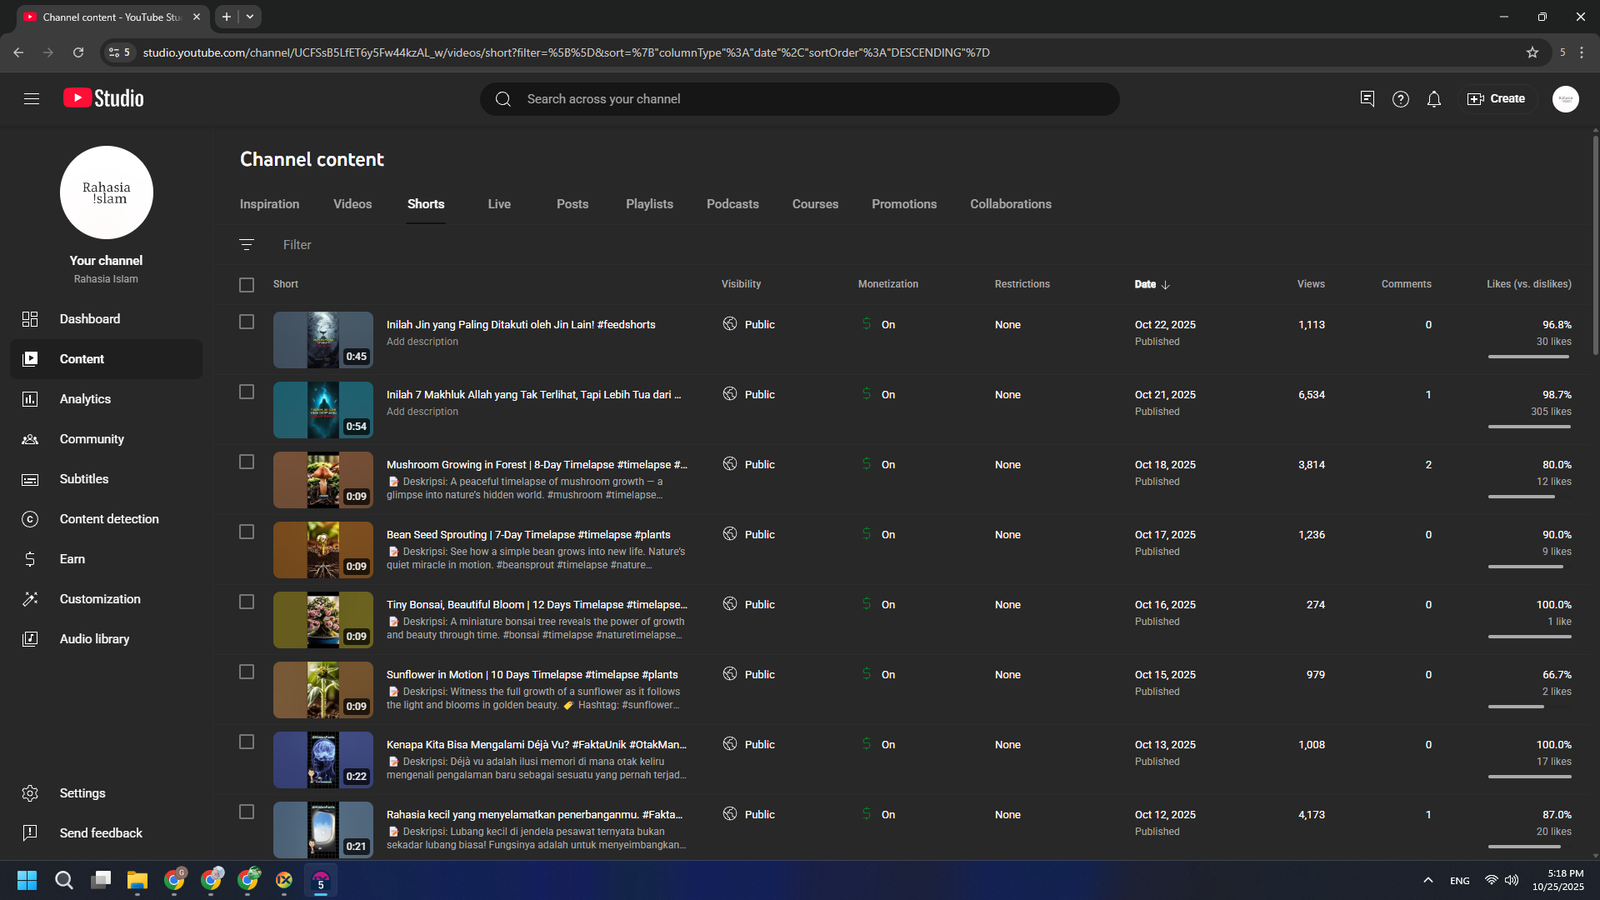The height and width of the screenshot is (900, 1600).
Task: Click the help question mark icon
Action: tap(1400, 99)
